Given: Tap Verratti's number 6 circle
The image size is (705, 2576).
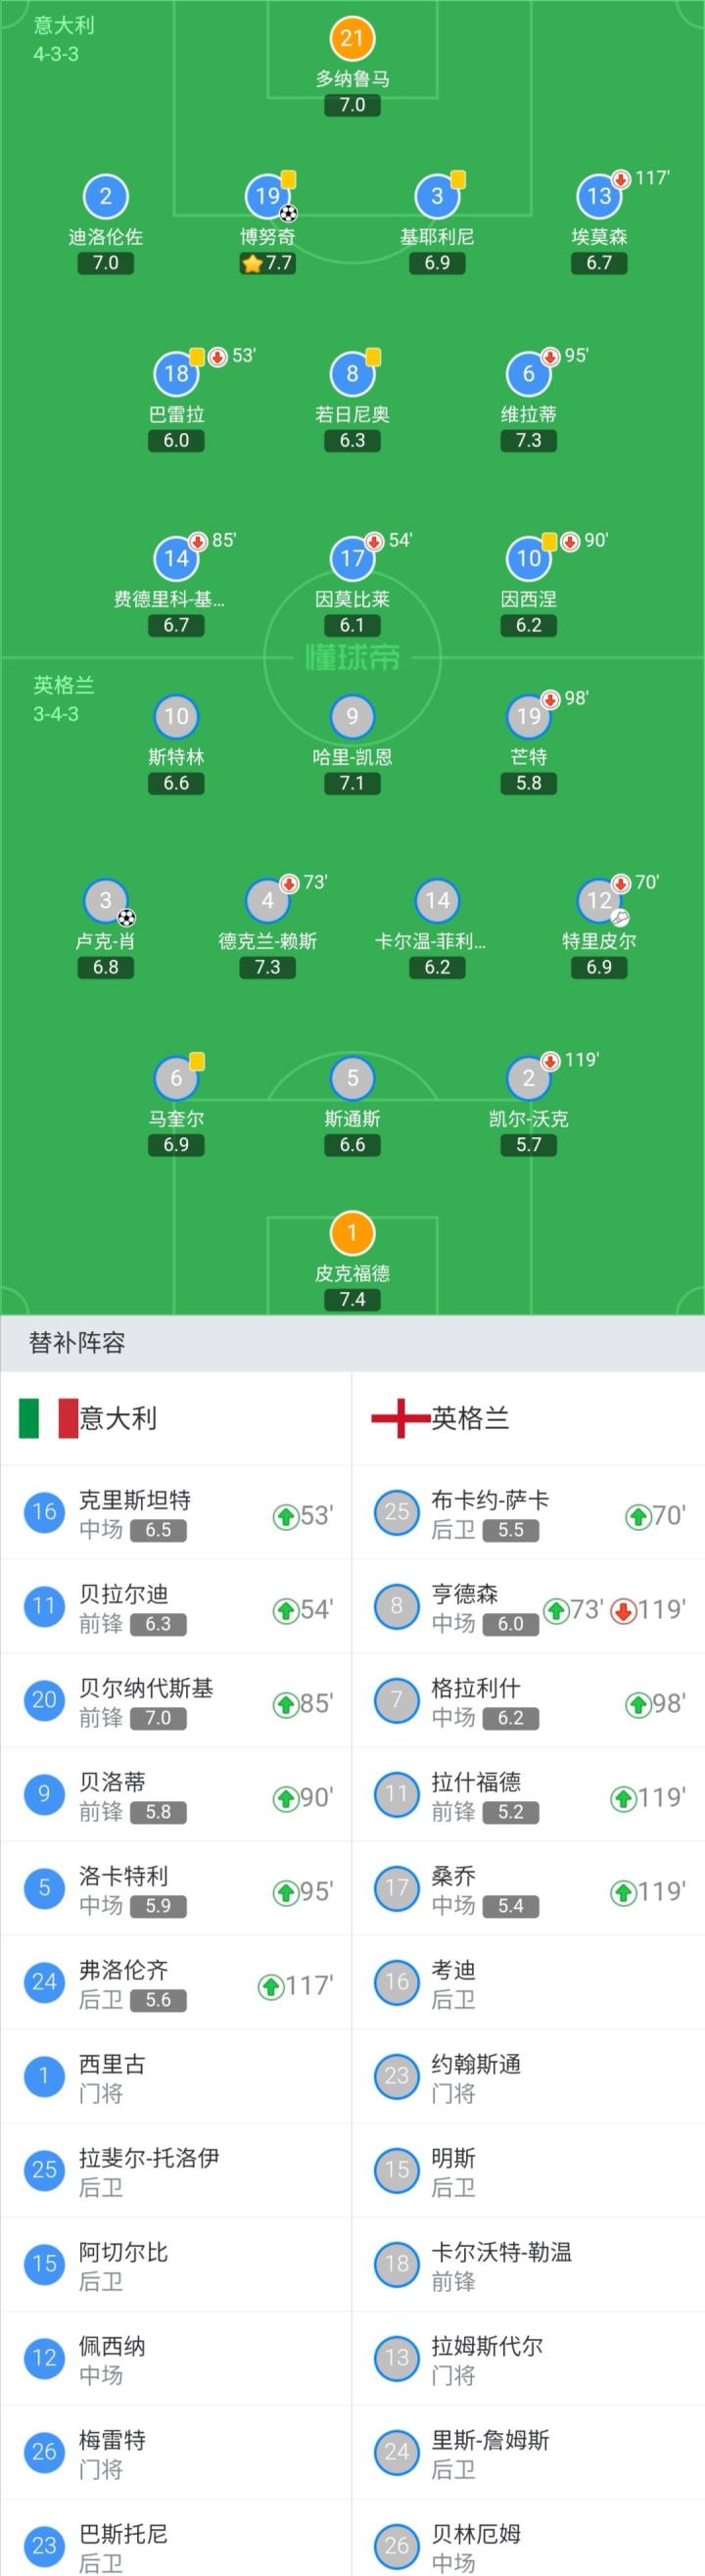Looking at the screenshot, I should [528, 375].
